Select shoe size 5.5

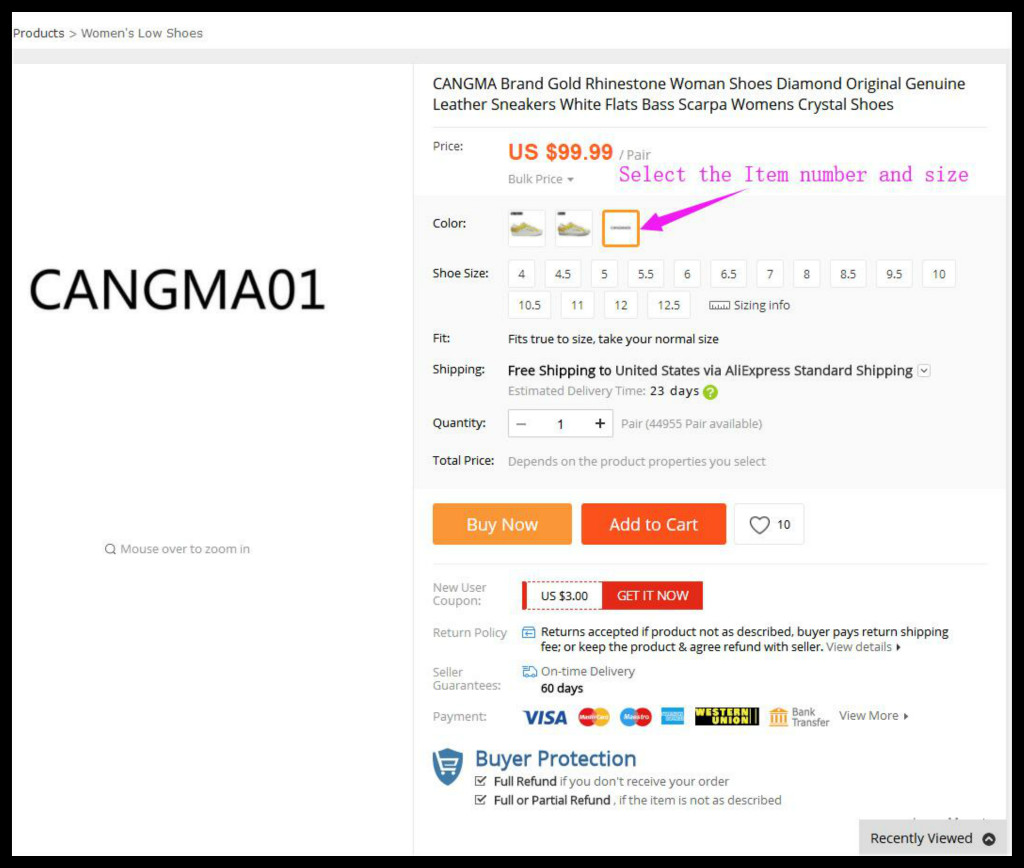coord(646,274)
